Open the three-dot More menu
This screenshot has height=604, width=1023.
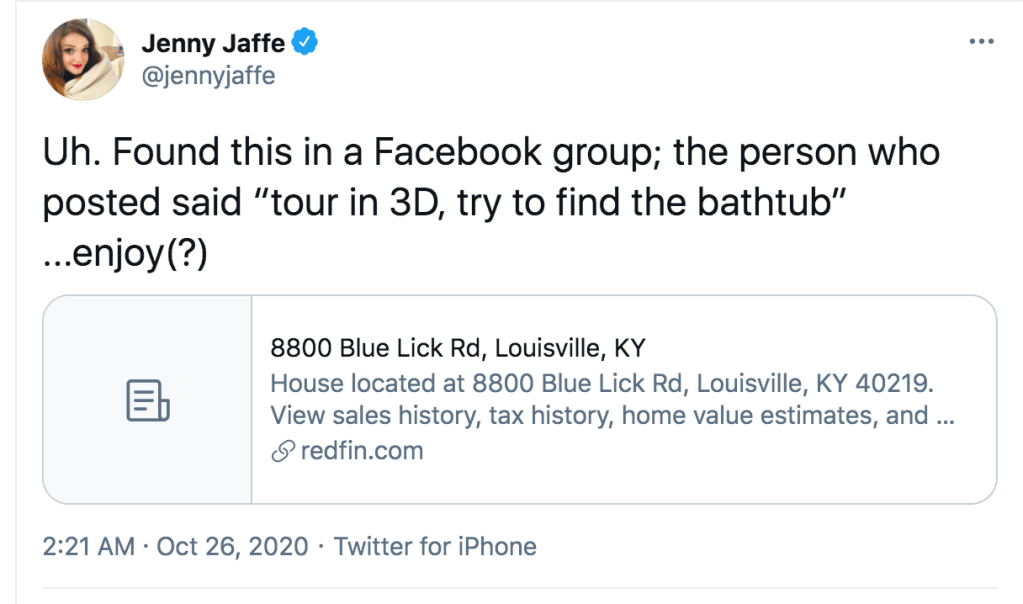point(982,42)
